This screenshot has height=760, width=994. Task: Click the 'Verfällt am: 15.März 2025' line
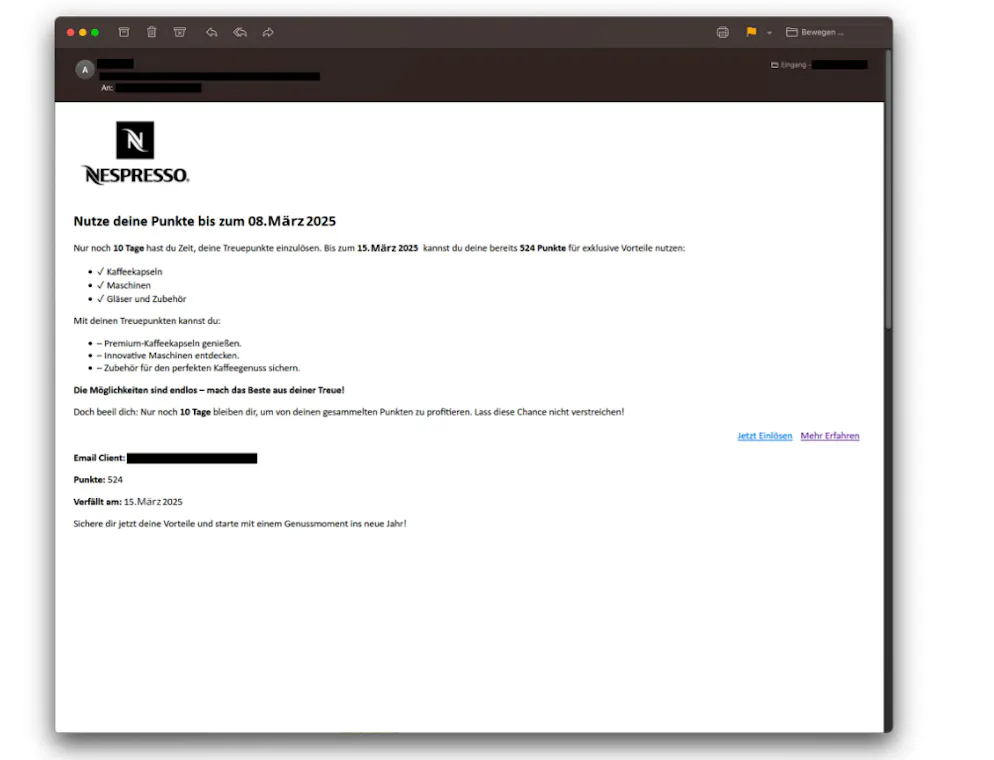[128, 501]
